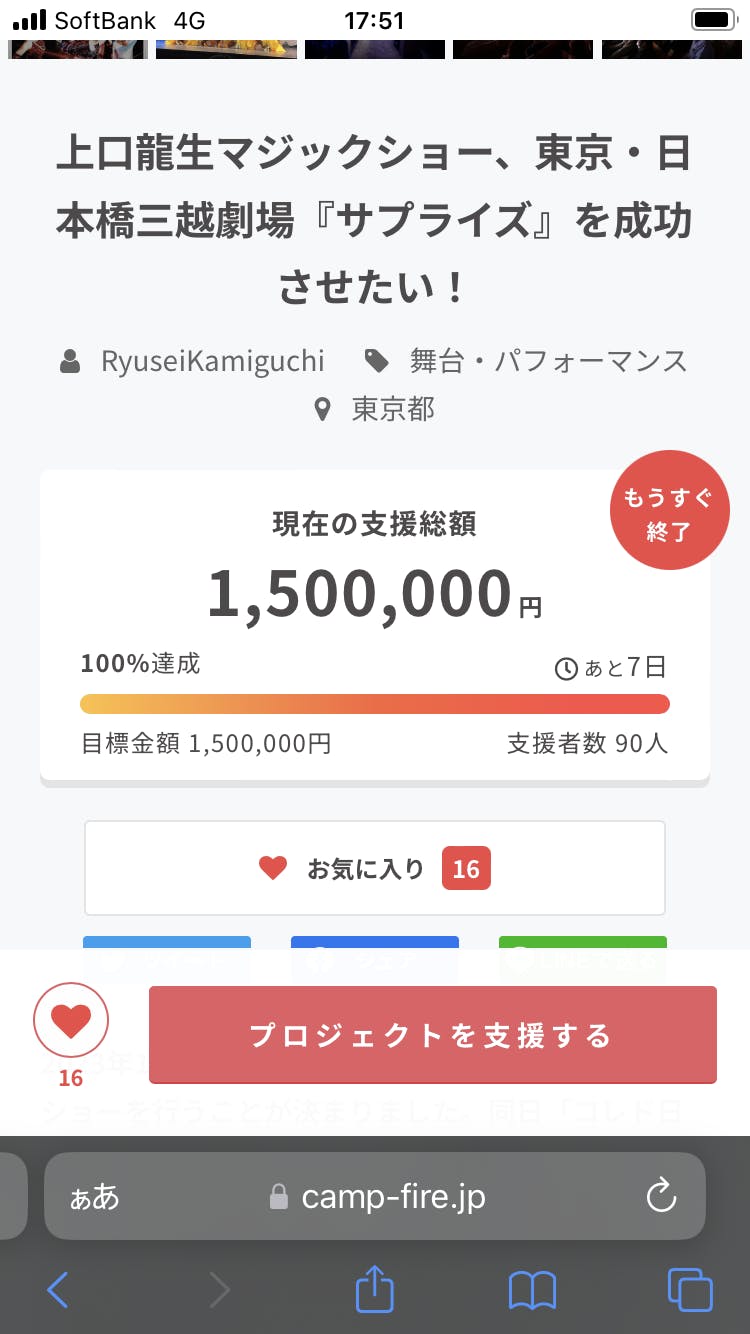Screen dimensions: 750x1334
Task: Open the 舞台・パフォーマンス category tag
Action: (548, 361)
